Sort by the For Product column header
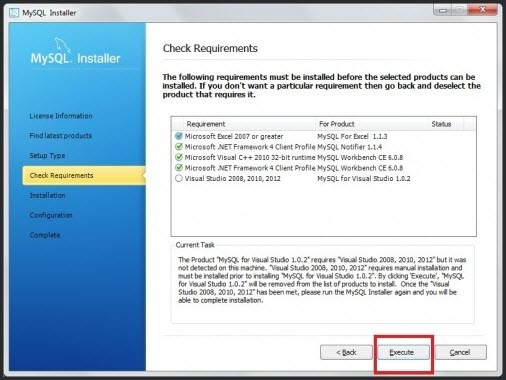 371,124
